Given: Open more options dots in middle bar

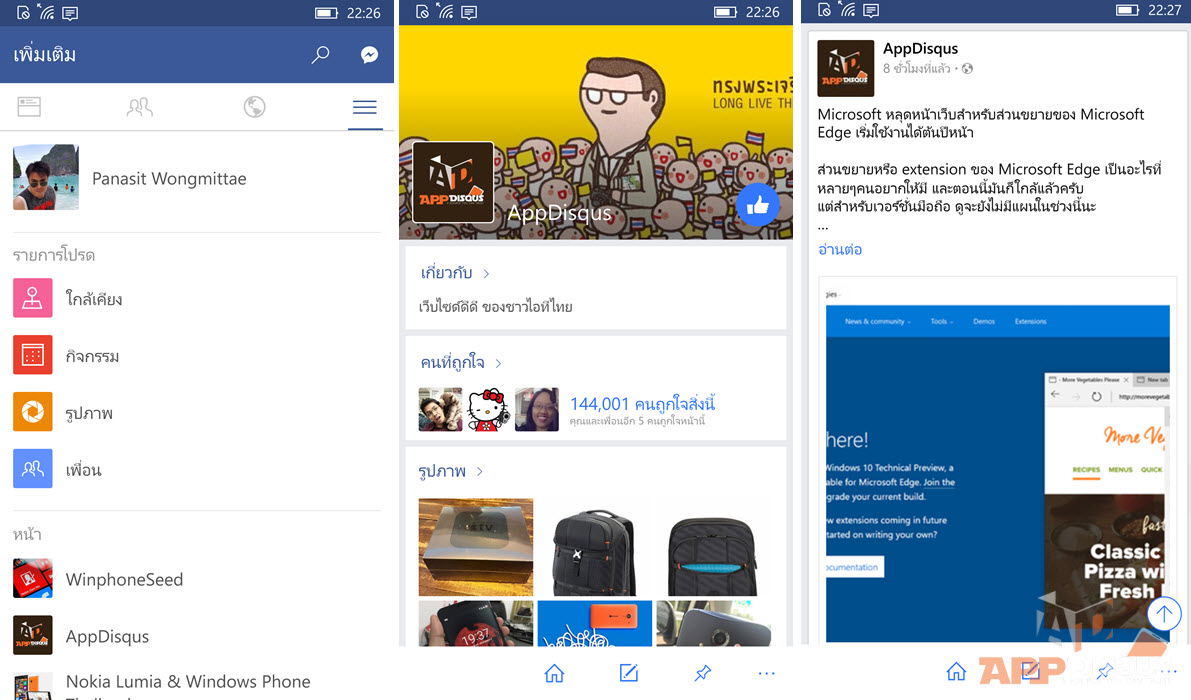Looking at the screenshot, I should coord(766,673).
